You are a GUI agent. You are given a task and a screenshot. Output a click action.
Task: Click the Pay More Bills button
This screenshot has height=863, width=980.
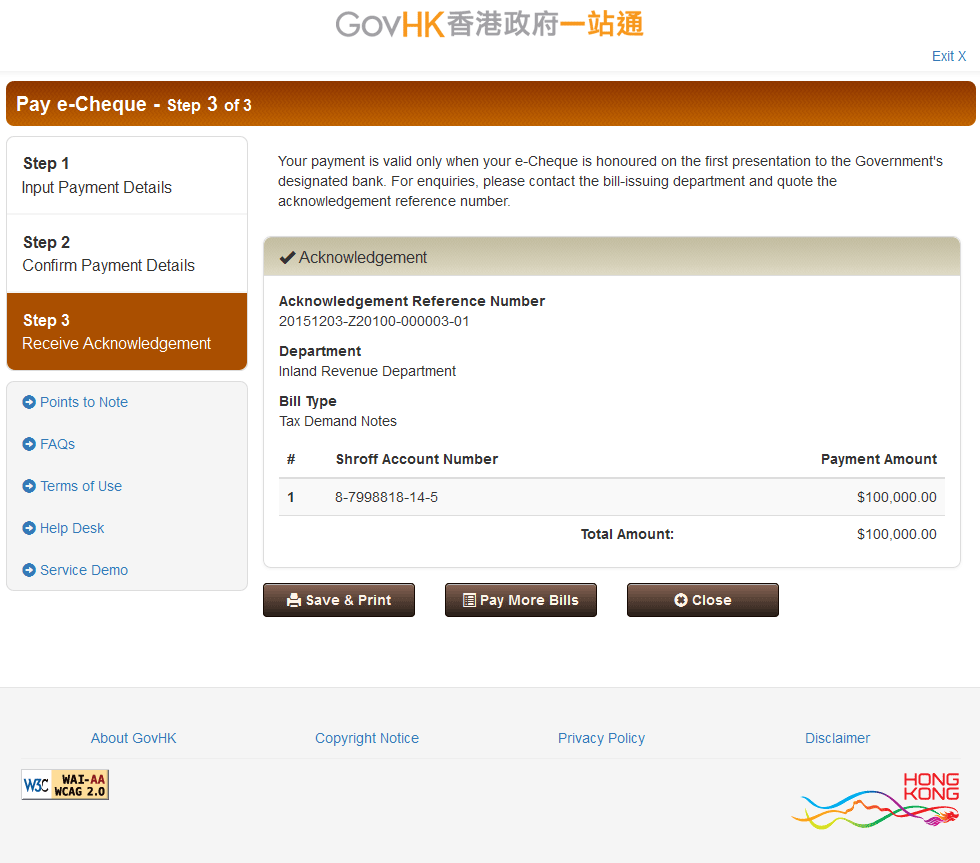[521, 600]
